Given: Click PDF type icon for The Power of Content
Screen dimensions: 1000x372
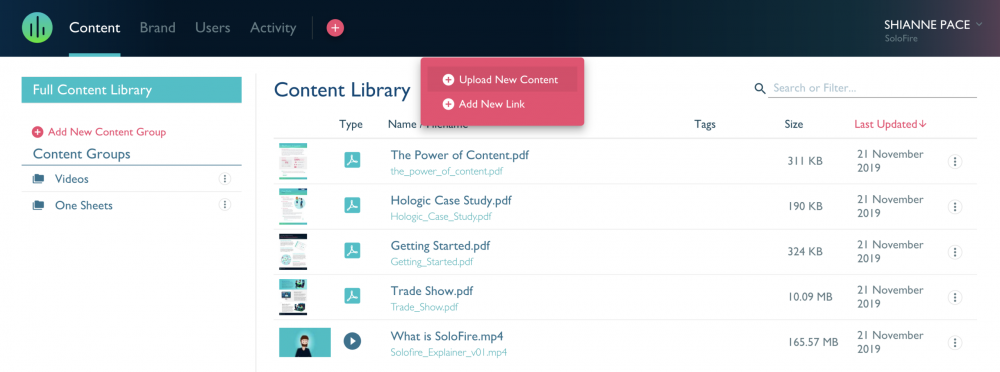Looking at the screenshot, I should (352, 160).
